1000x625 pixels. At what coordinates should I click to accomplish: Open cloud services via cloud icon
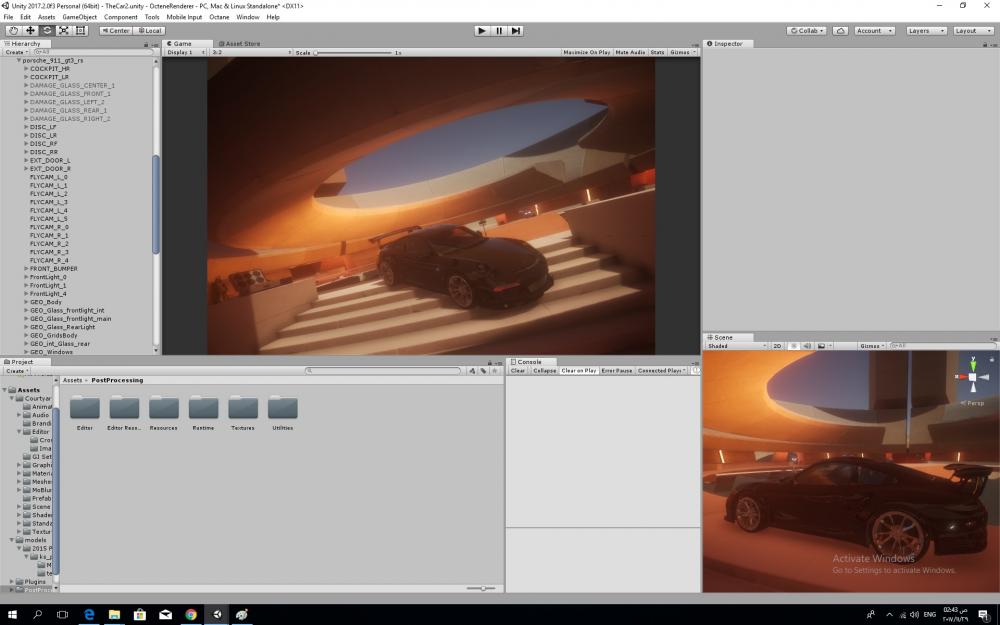(840, 31)
